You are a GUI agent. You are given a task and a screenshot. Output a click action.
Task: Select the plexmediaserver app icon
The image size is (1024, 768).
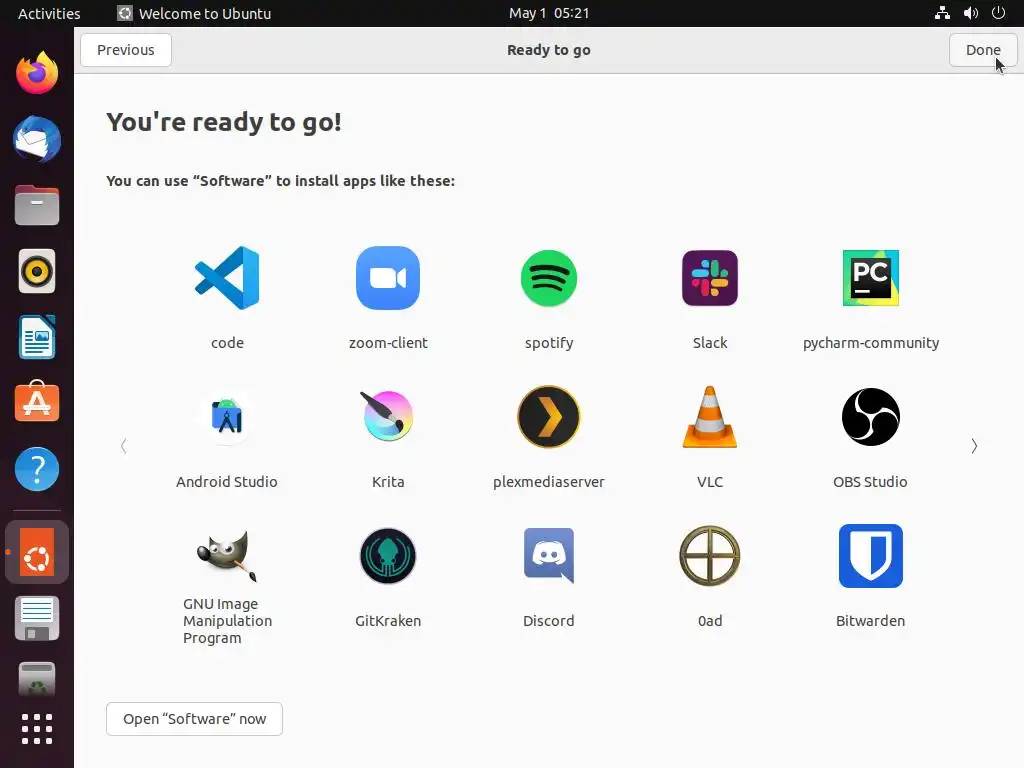tap(549, 417)
